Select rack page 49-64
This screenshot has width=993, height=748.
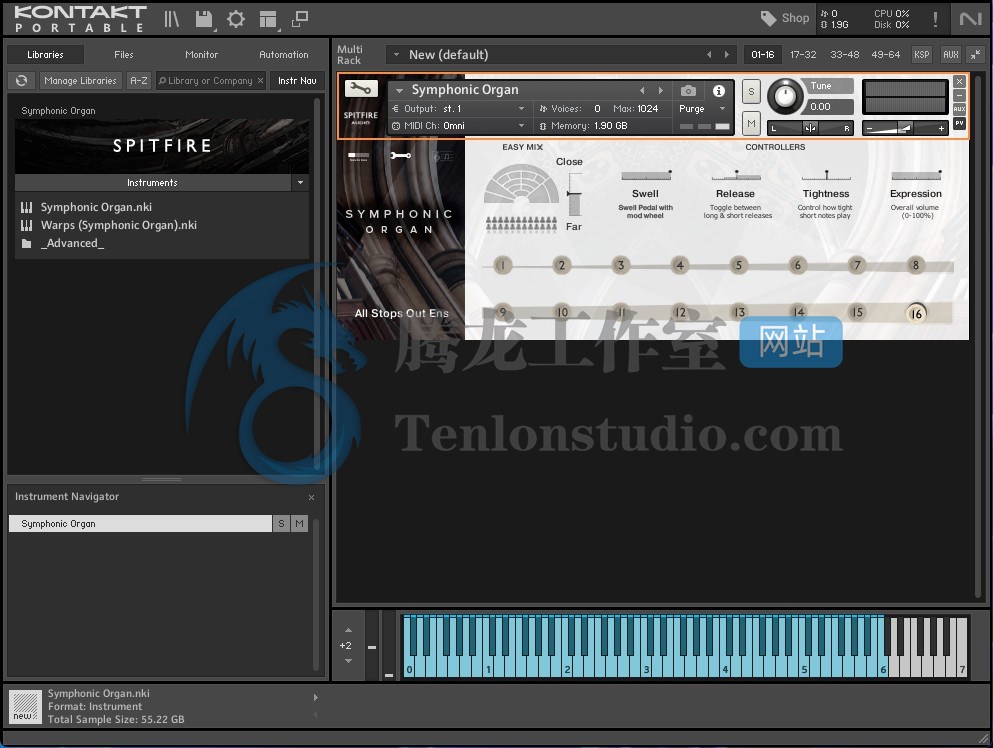pyautogui.click(x=885, y=54)
